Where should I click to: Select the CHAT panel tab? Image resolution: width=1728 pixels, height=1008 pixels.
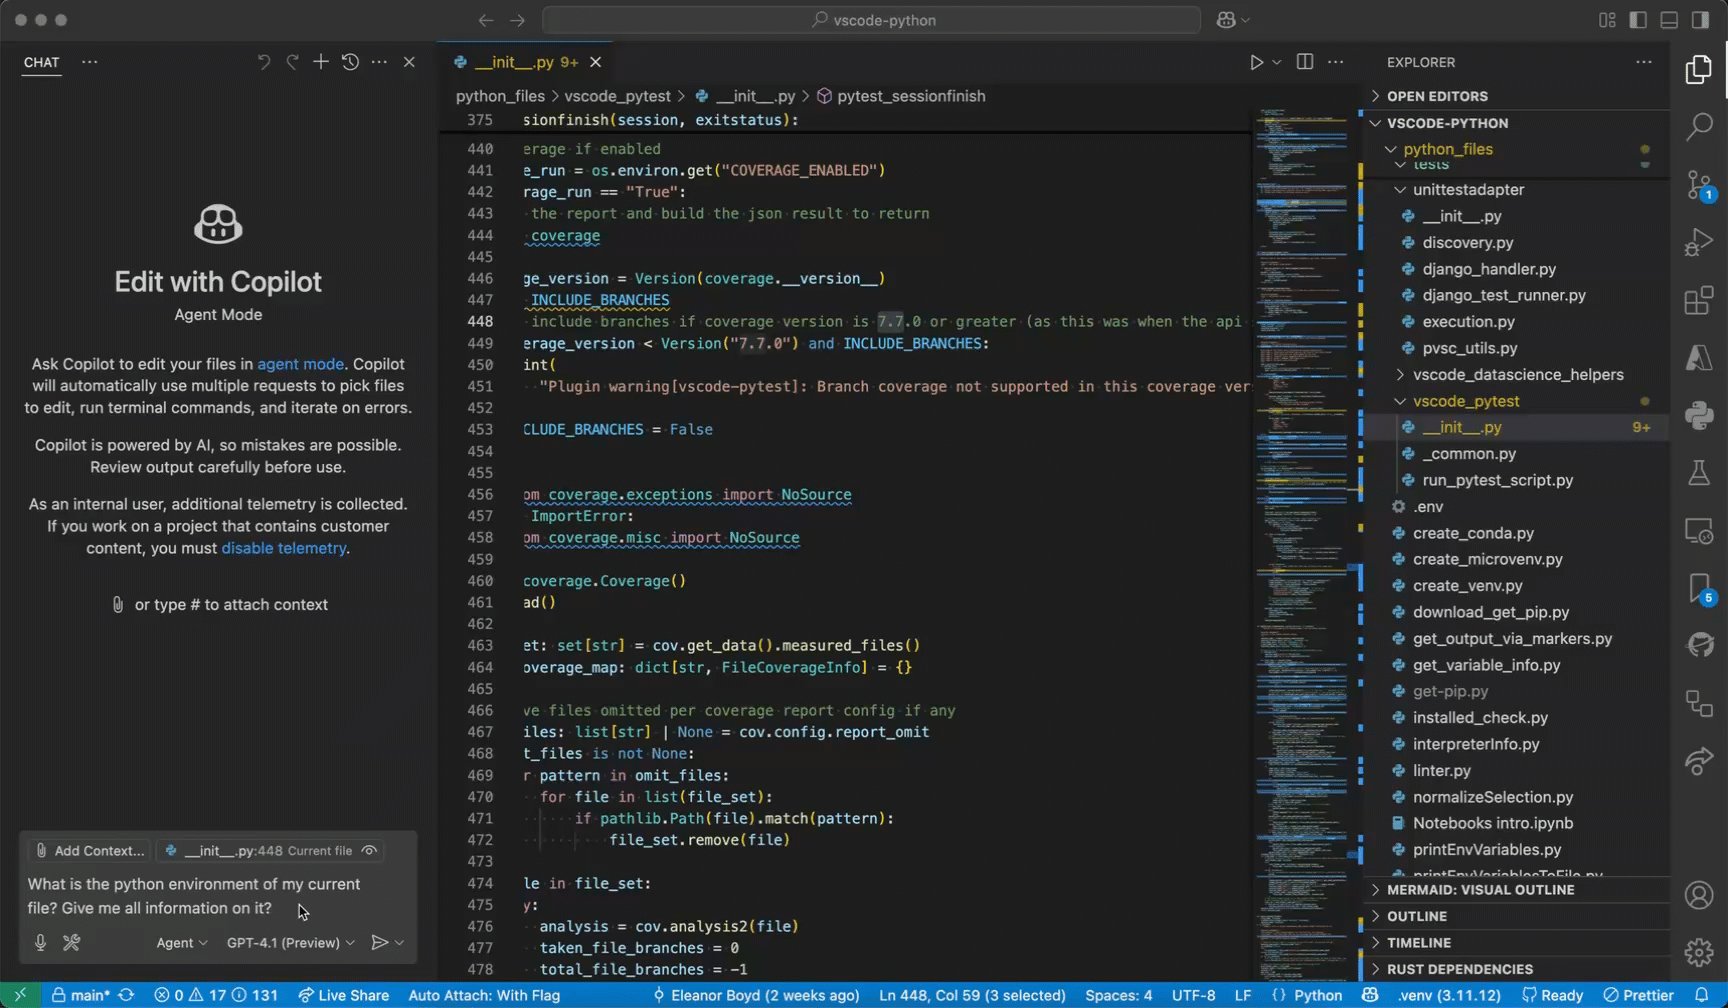pos(41,62)
